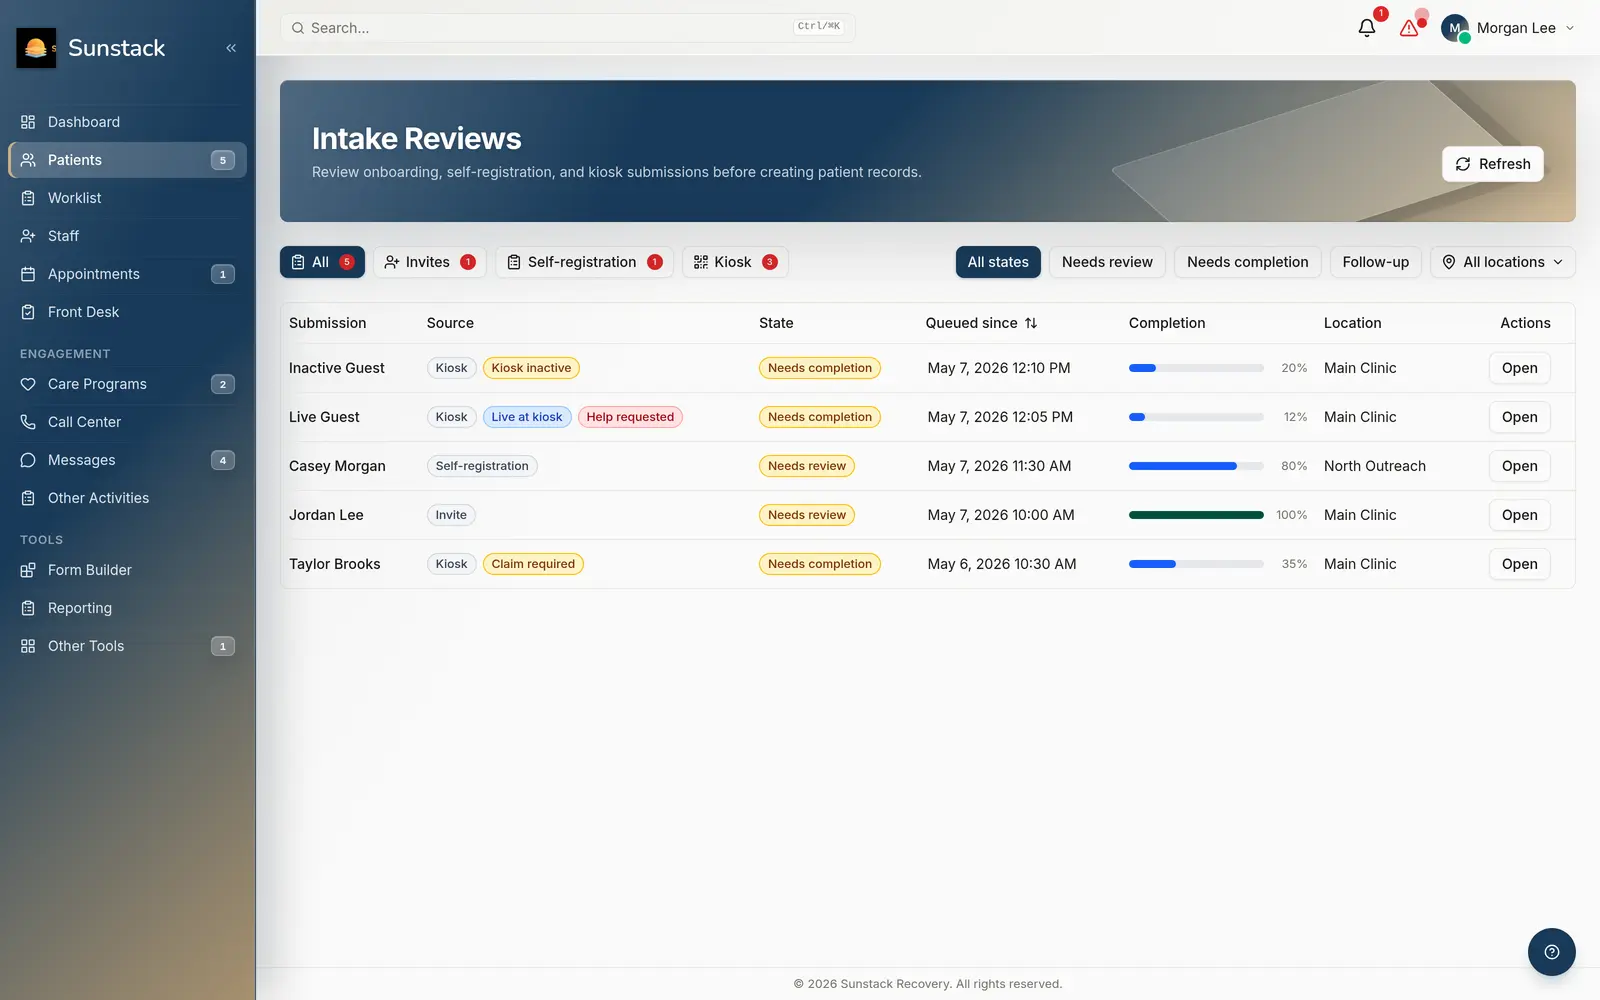The width and height of the screenshot is (1600, 1000).
Task: Click the Patients people icon in the sidebar
Action: [28, 160]
